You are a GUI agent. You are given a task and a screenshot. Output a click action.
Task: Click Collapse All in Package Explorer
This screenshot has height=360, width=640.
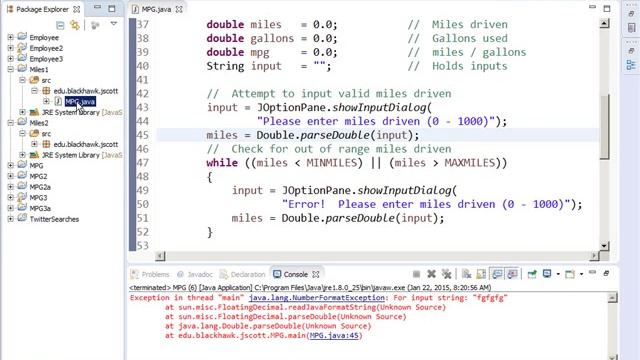60,25
